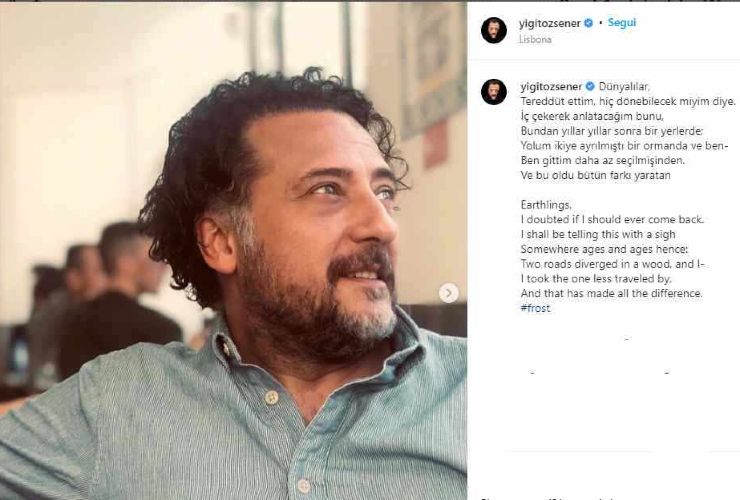Open the #frost hashtag
This screenshot has width=740, height=500.
[x=535, y=308]
